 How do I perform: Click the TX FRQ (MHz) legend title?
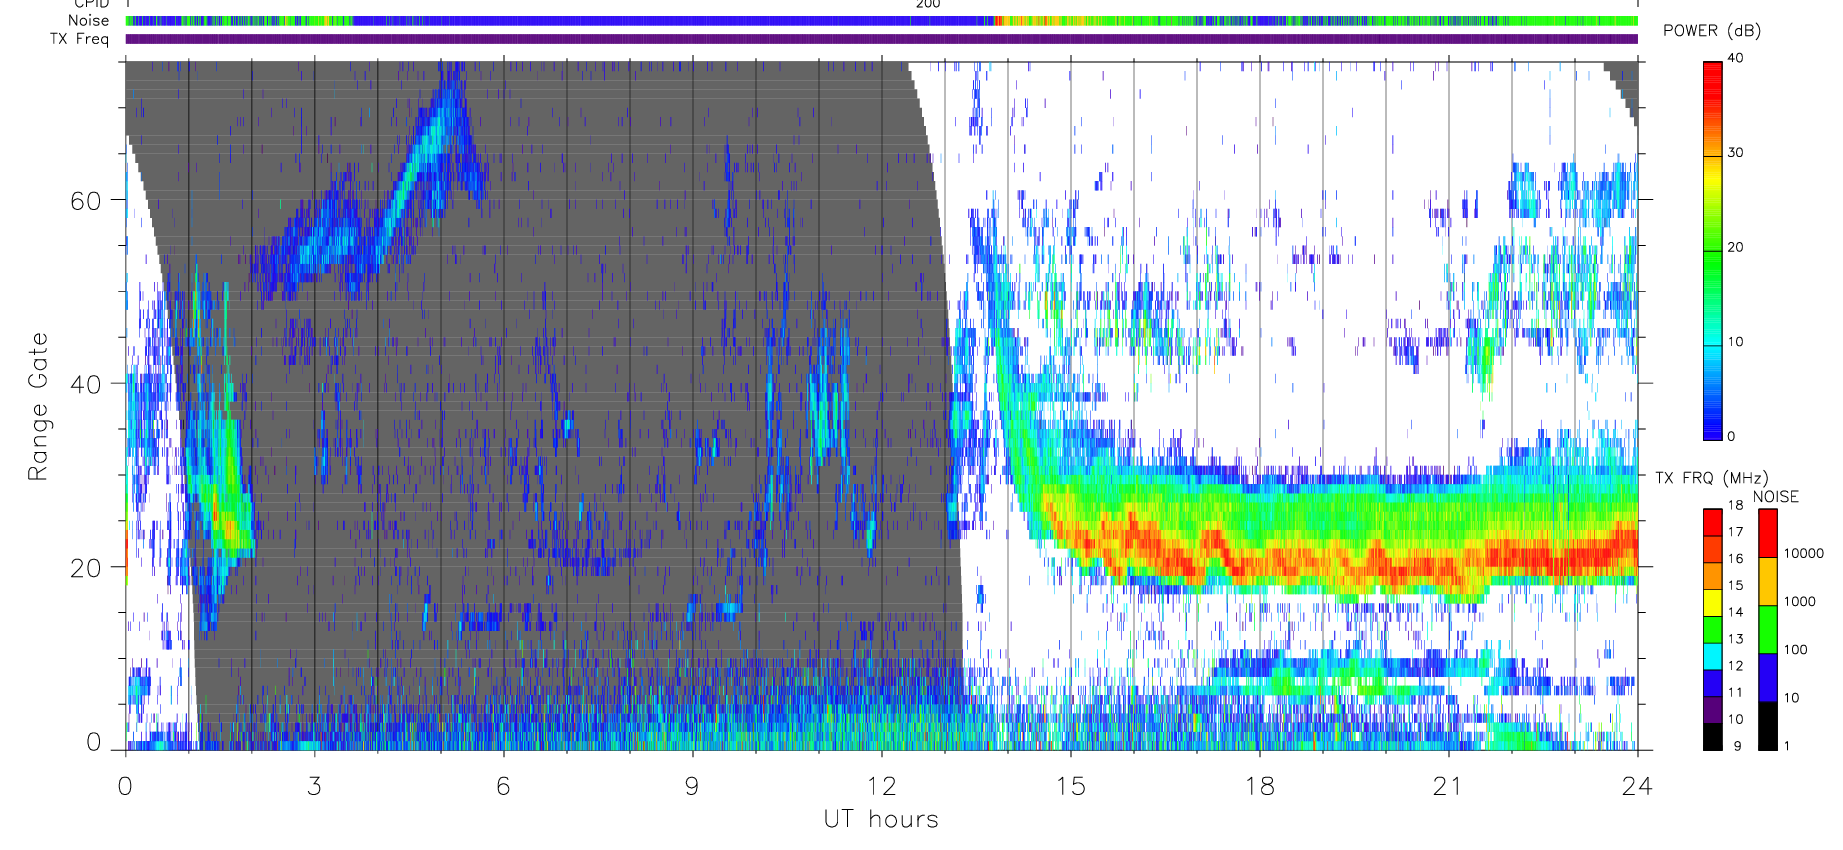[1711, 478]
